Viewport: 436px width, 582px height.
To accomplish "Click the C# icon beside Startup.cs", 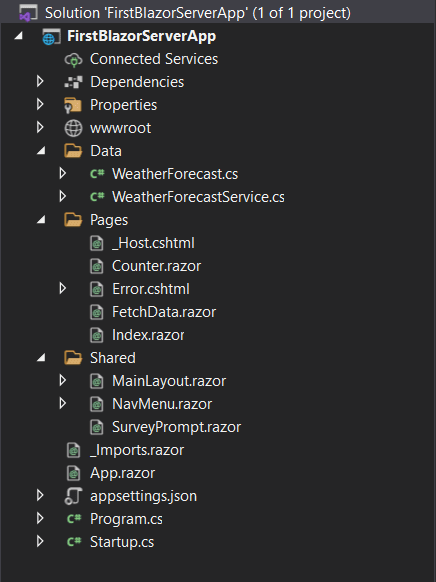I will click(74, 542).
